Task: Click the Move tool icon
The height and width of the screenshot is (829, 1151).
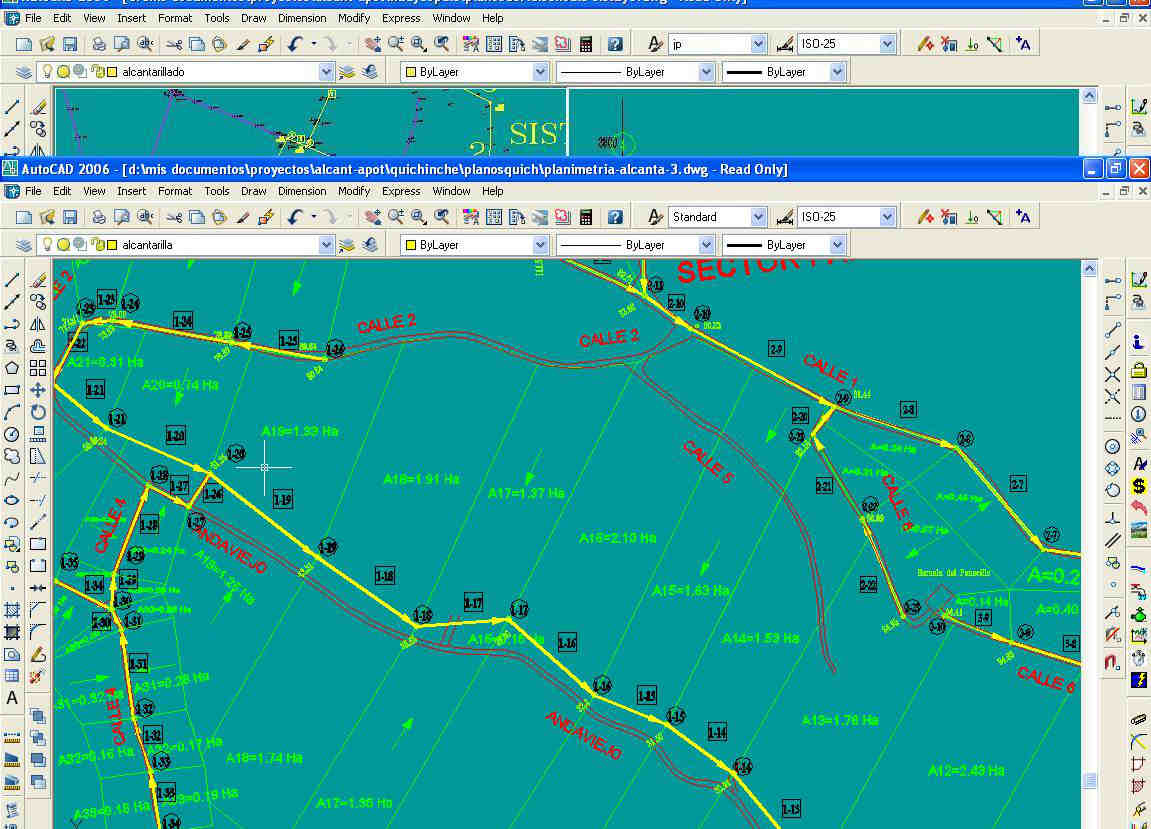Action: [38, 390]
